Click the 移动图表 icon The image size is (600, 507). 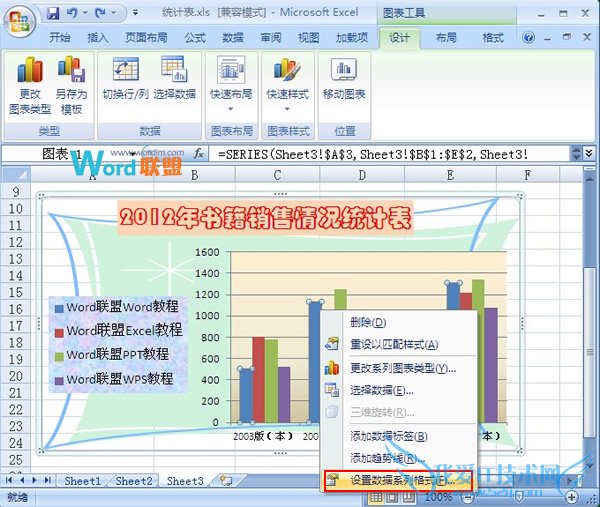tap(344, 69)
